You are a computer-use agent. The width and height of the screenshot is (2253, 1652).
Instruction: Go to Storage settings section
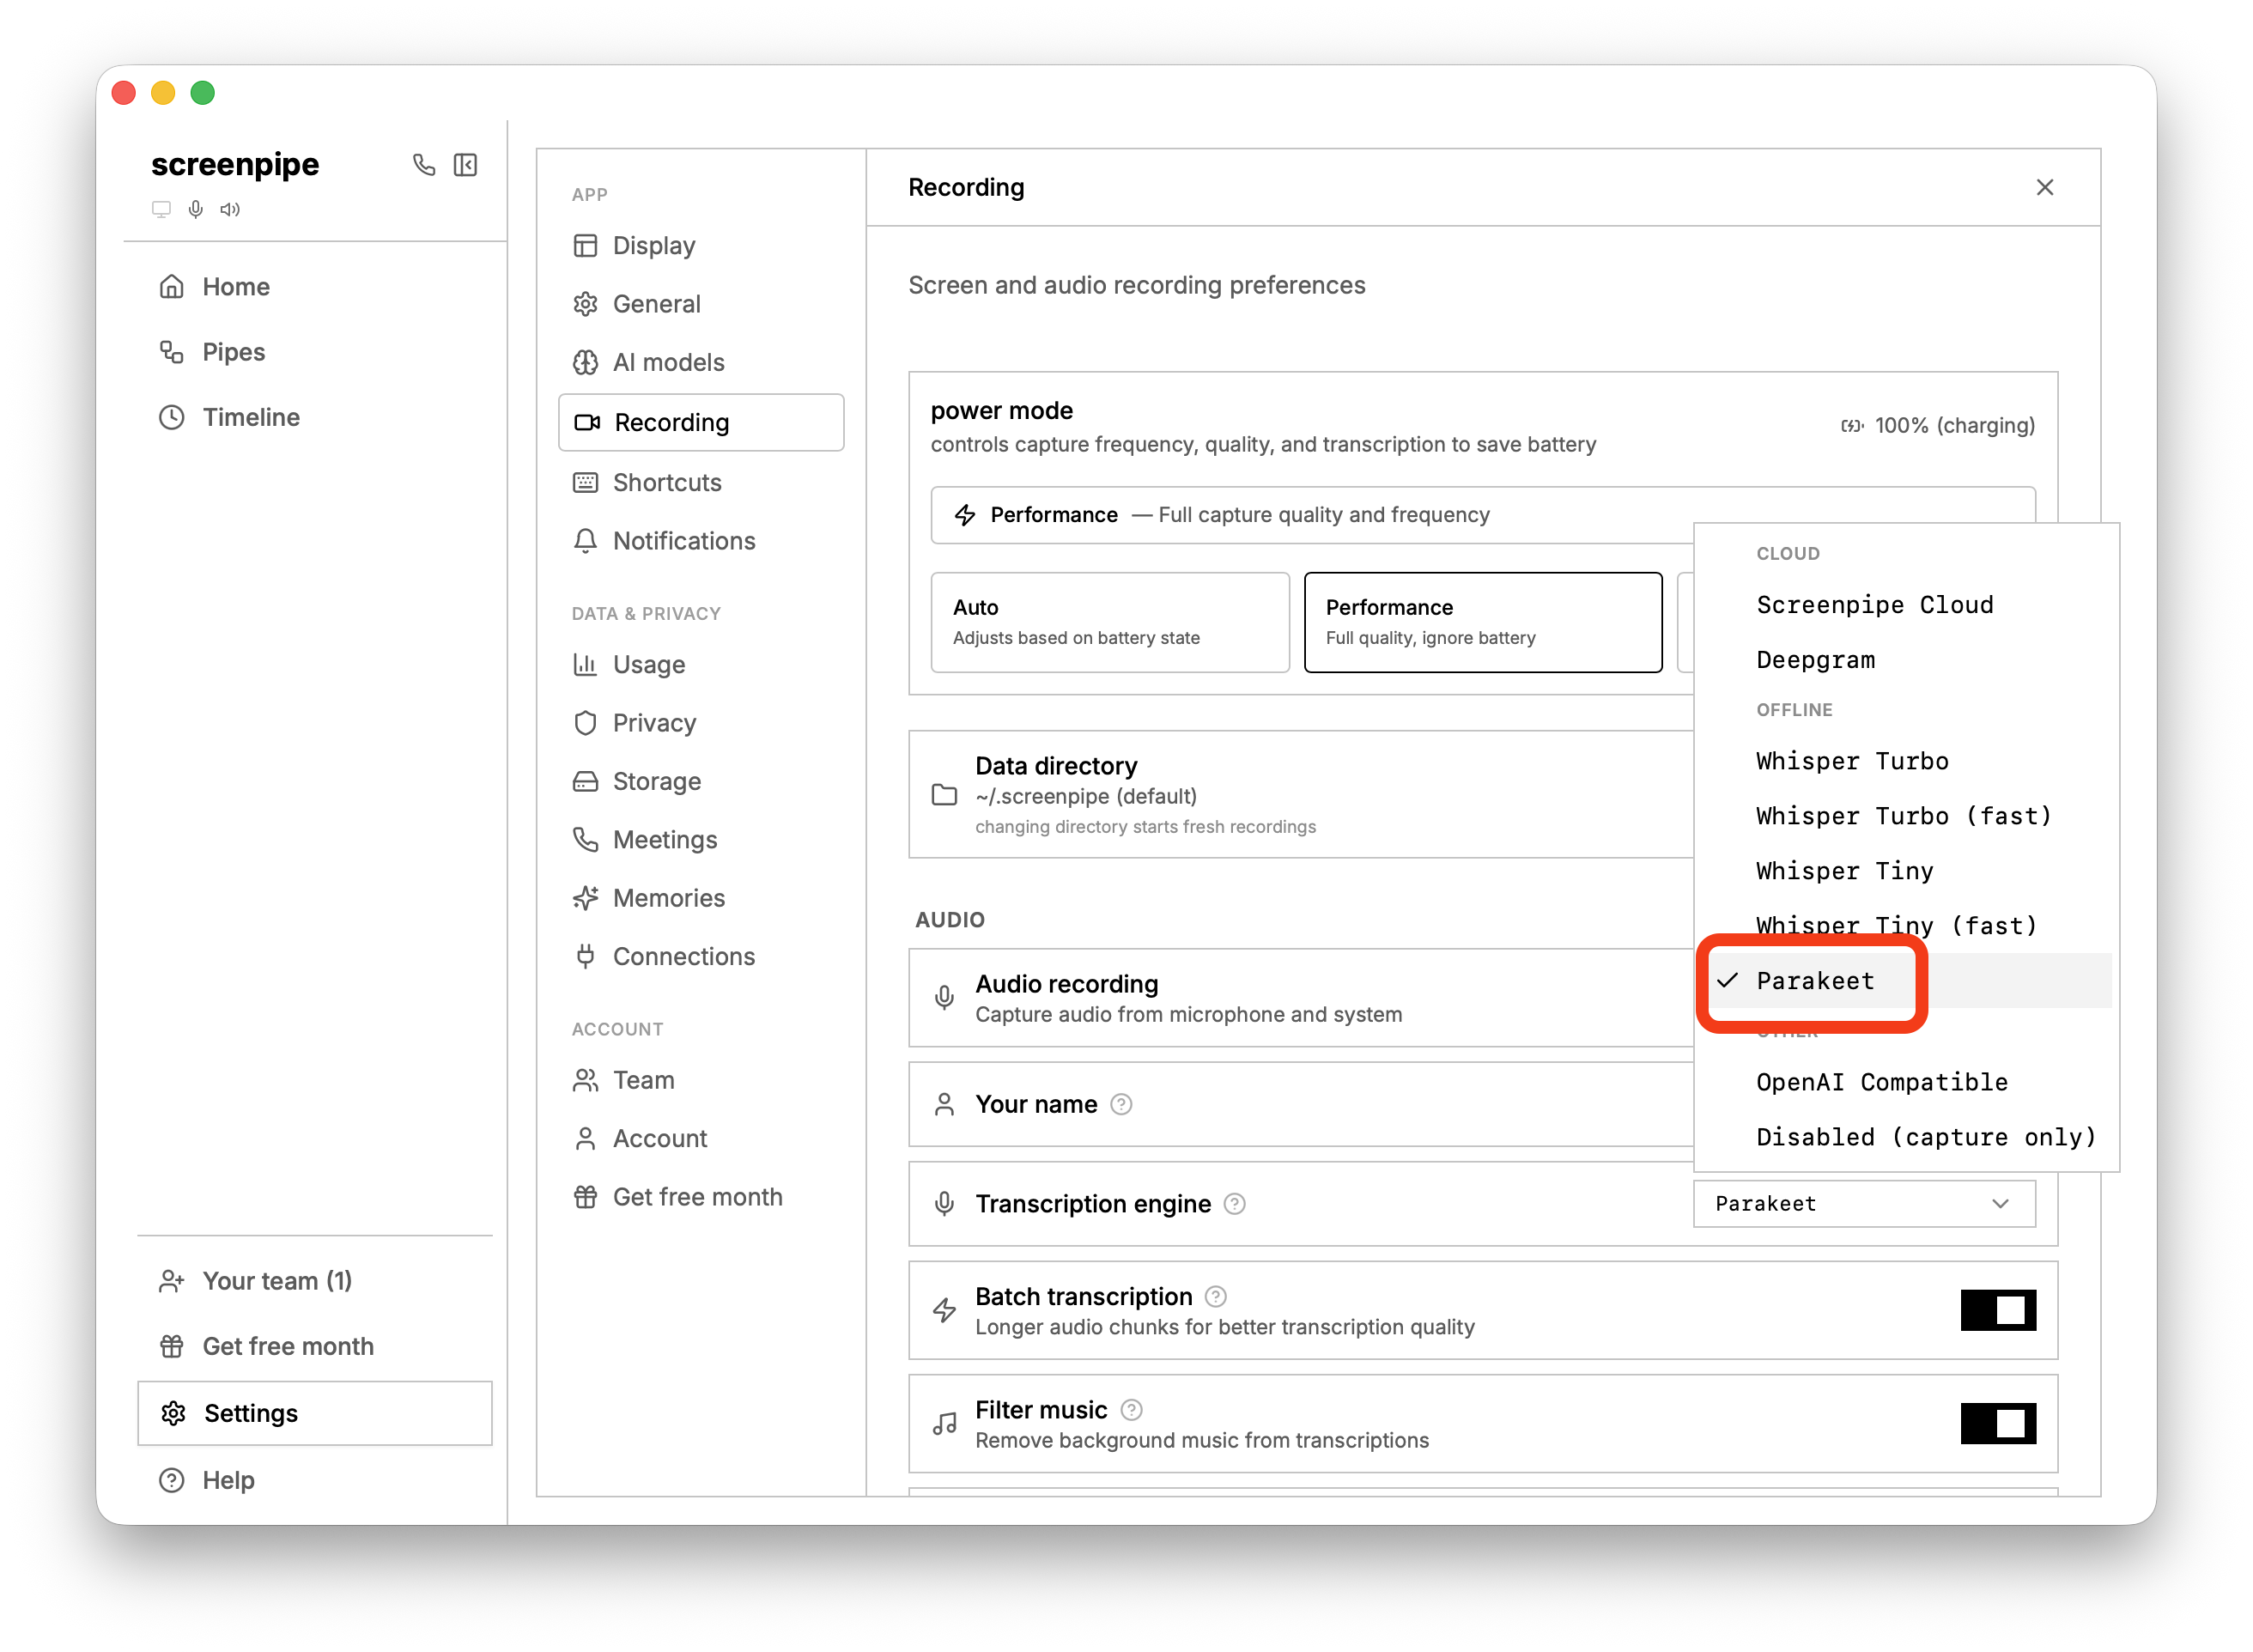click(x=656, y=781)
